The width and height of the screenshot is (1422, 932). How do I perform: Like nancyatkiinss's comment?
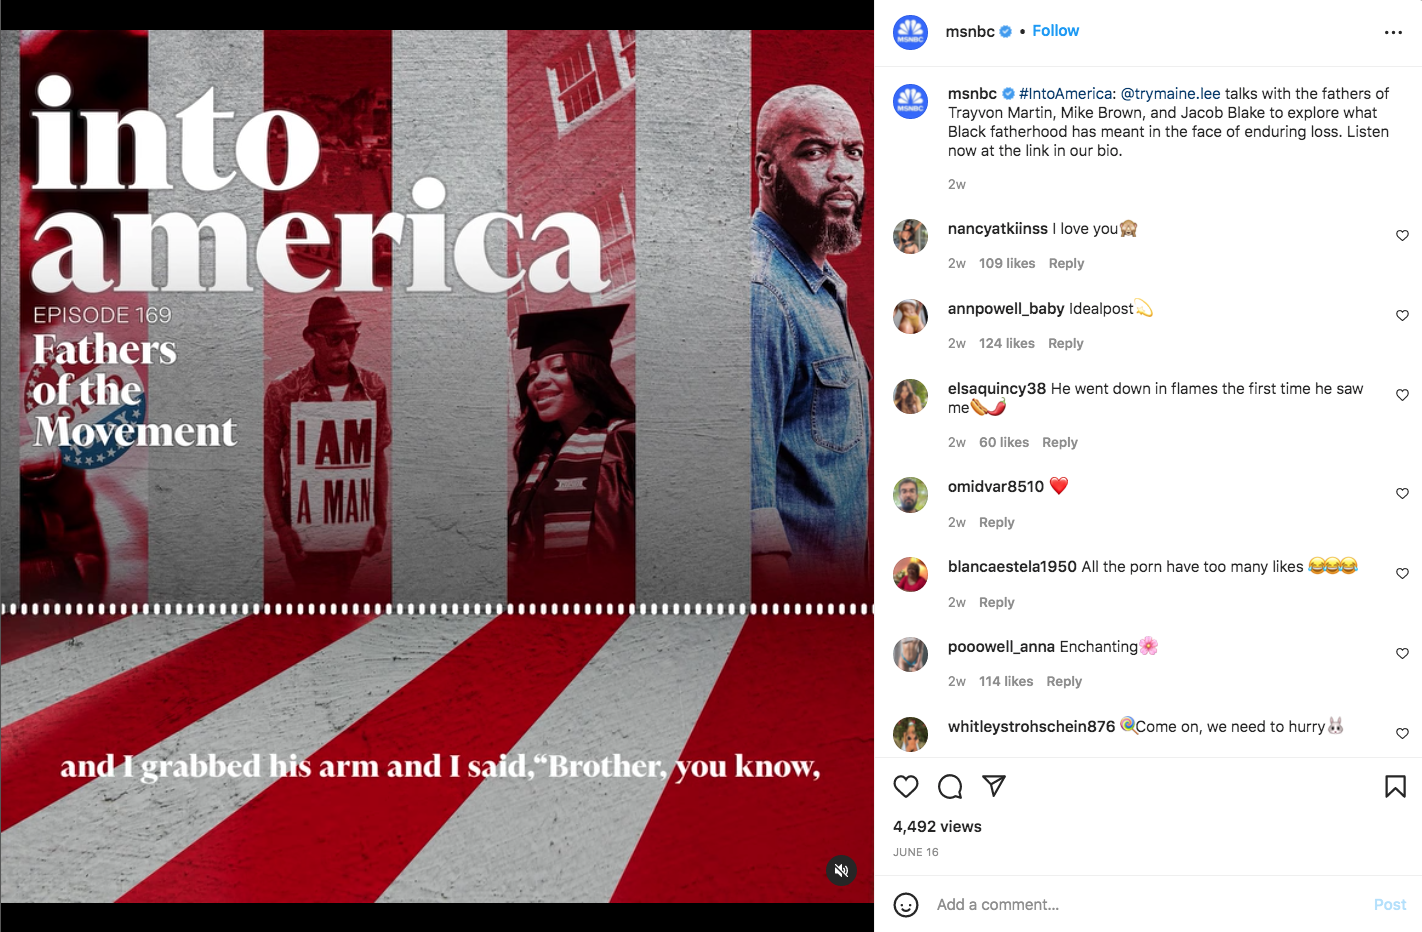click(1402, 236)
